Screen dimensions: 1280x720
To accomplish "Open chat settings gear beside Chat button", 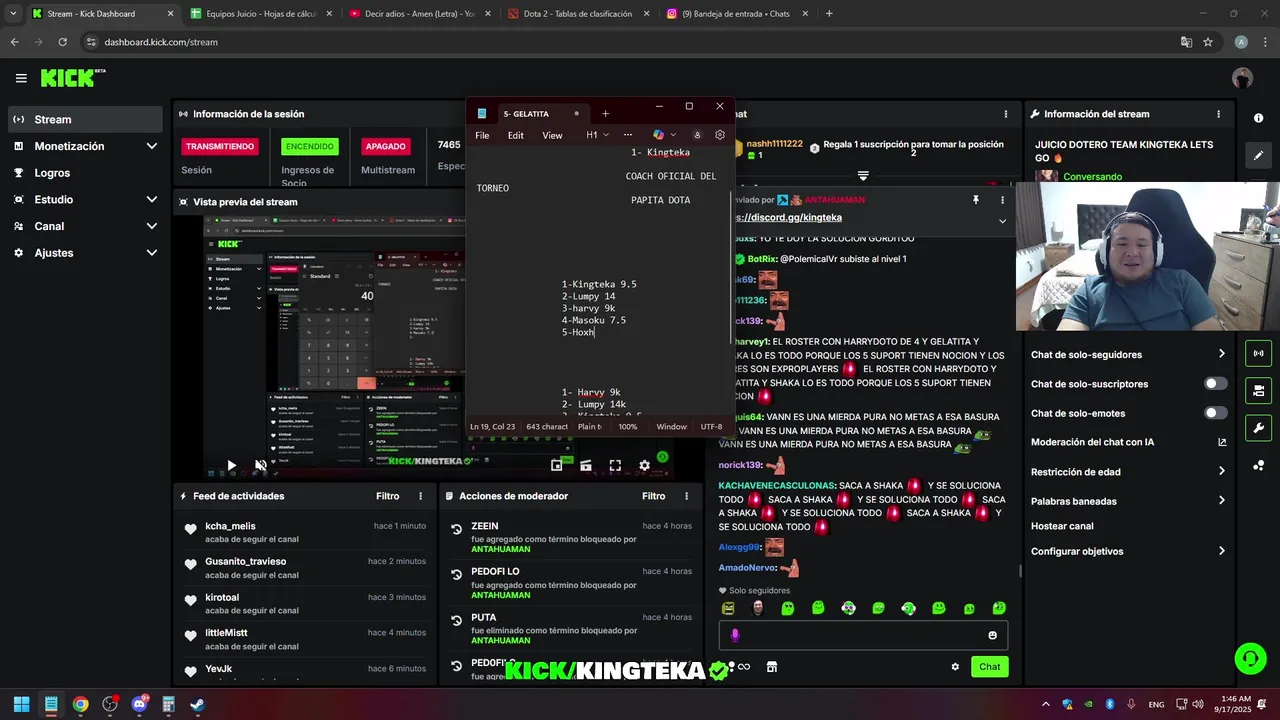I will click(955, 667).
